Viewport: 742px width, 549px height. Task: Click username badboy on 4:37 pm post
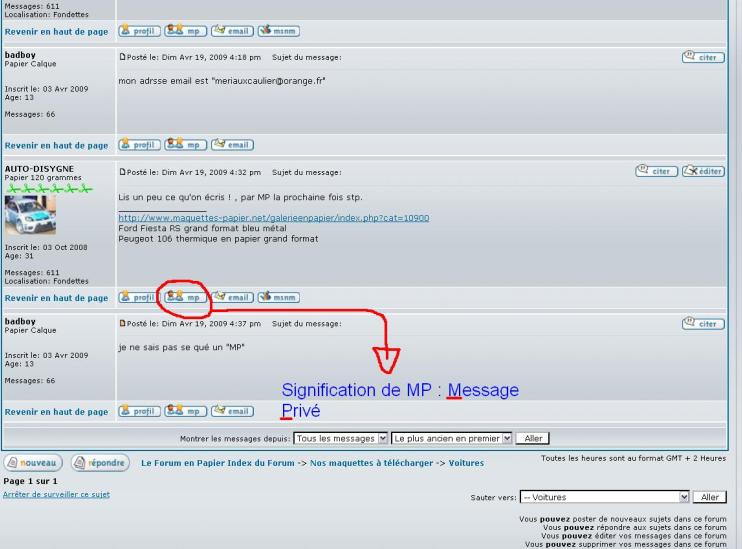tap(20, 321)
